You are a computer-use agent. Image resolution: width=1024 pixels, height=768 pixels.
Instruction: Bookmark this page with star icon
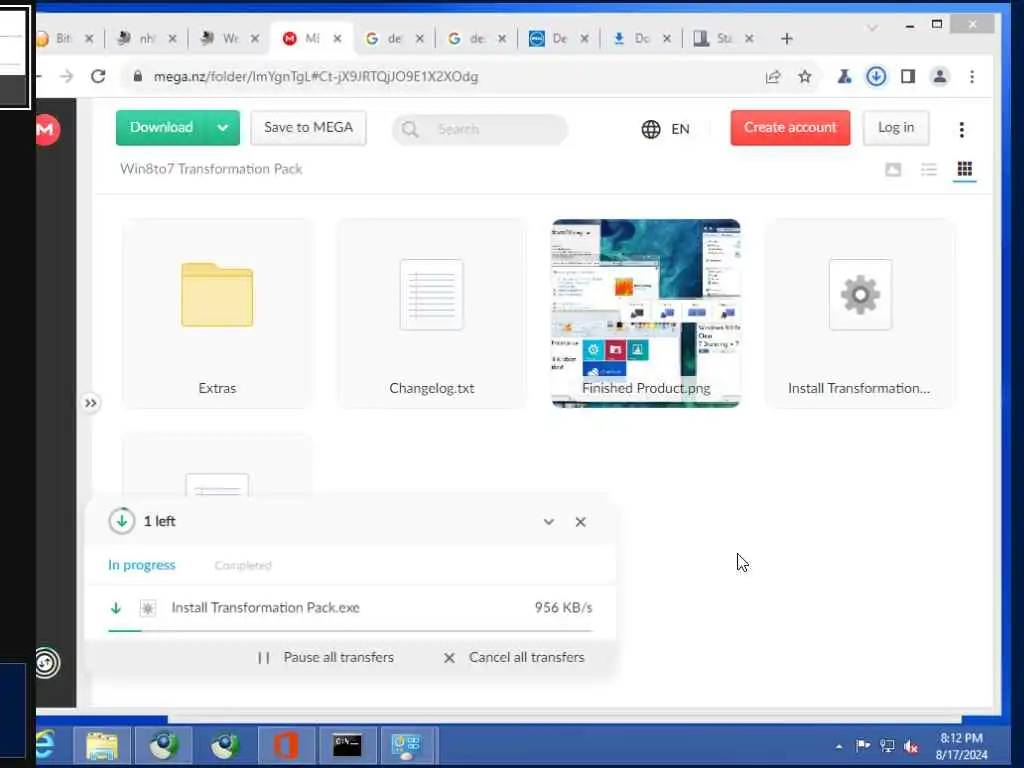(x=805, y=77)
